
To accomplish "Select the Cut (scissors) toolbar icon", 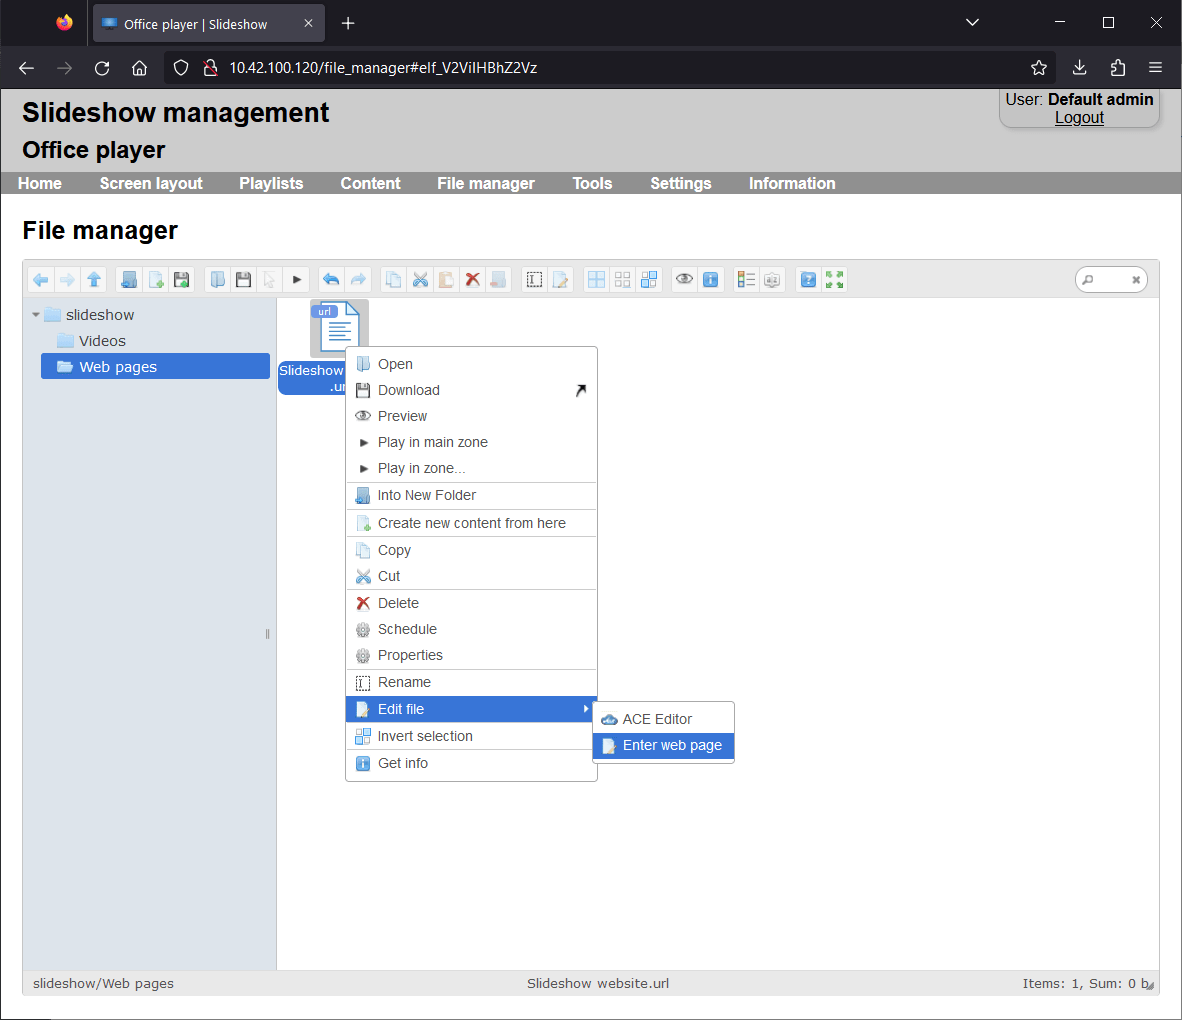I will tap(420, 279).
